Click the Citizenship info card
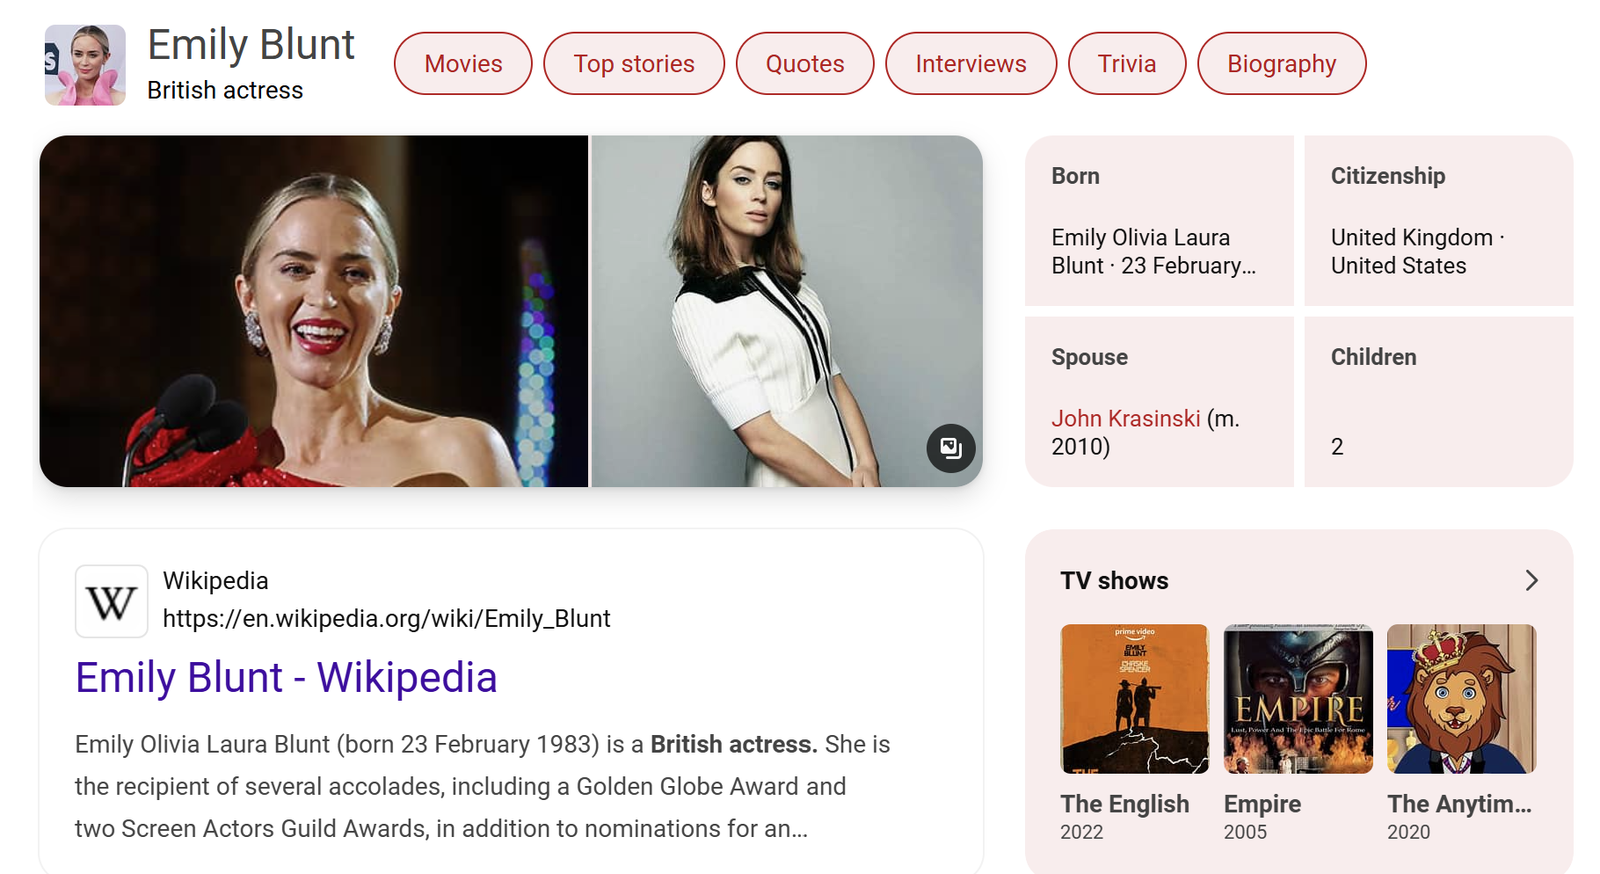The height and width of the screenshot is (874, 1600). [x=1438, y=221]
